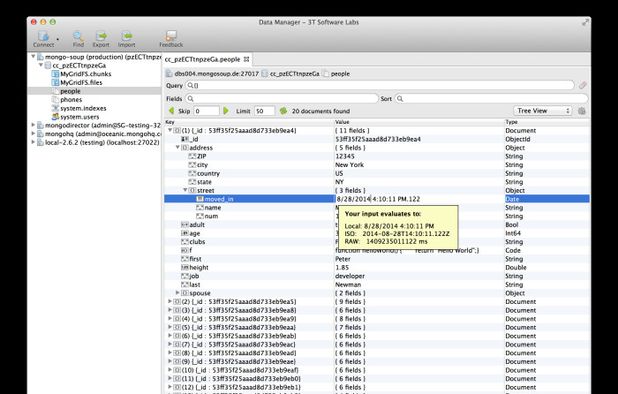Image resolution: width=618 pixels, height=394 pixels.
Task: Select the age field row
Action: (x=377, y=233)
